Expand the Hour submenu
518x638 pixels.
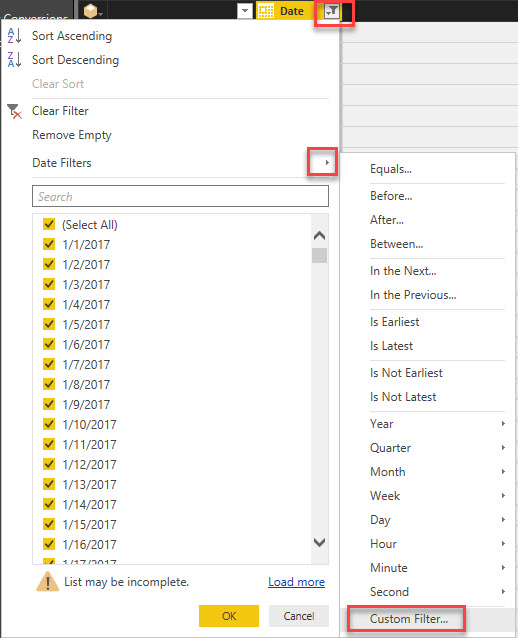pos(503,544)
